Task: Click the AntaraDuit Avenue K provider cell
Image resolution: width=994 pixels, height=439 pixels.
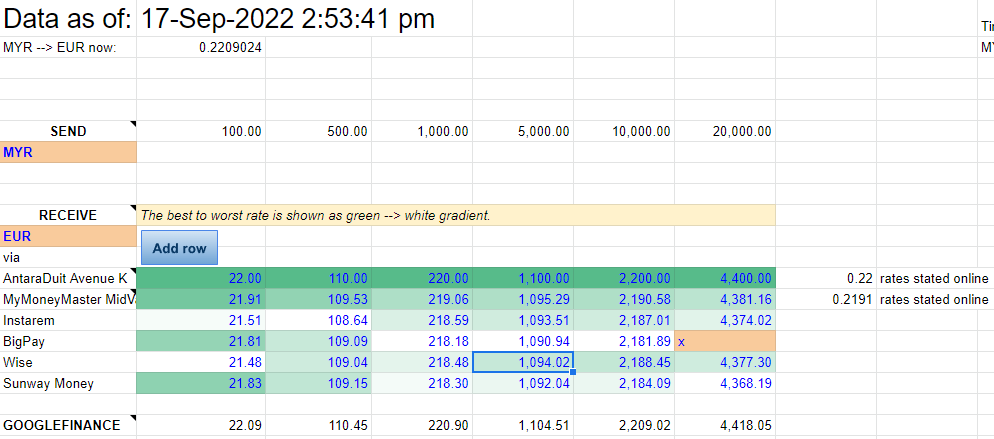Action: coord(68,278)
